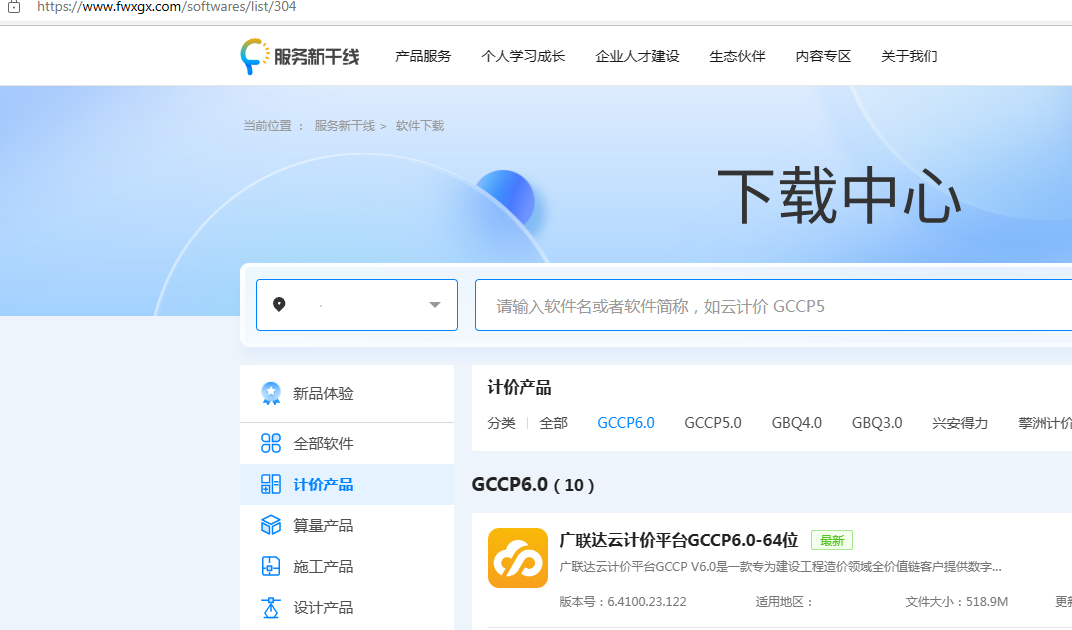Click the 计价产品 panel heading

coord(519,388)
